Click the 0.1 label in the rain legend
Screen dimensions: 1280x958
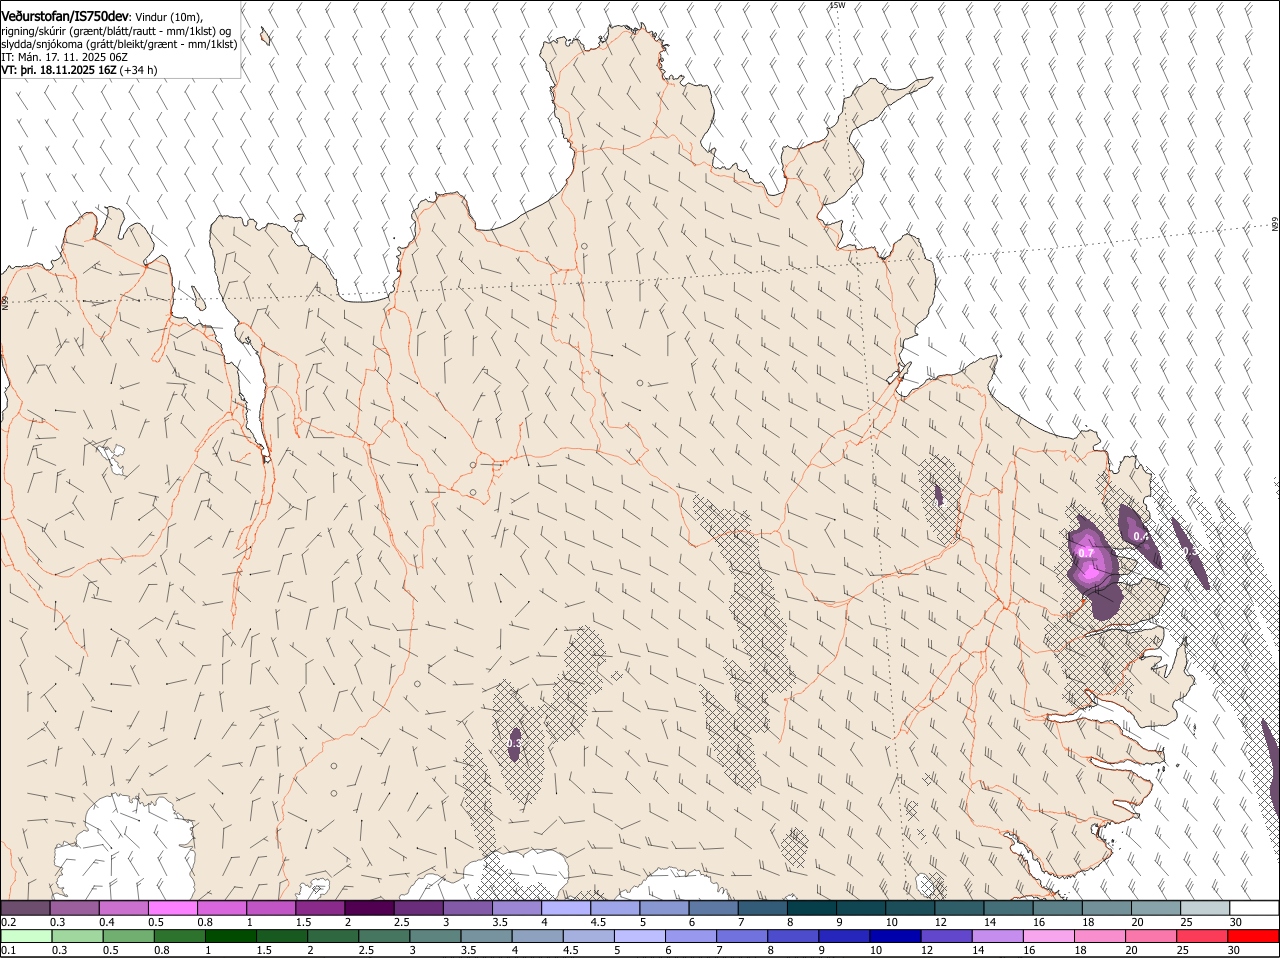coord(9,950)
